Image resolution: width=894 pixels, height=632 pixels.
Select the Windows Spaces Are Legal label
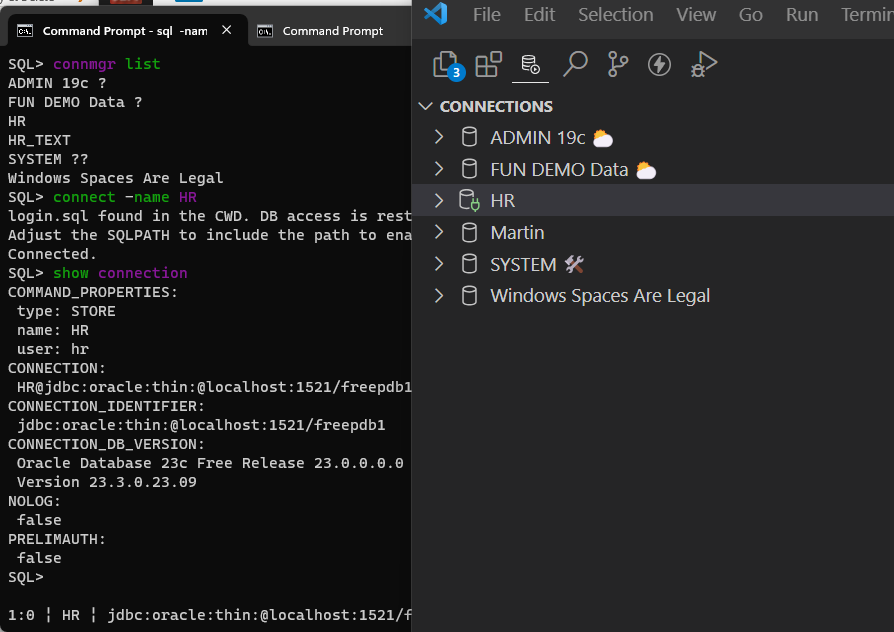[x=600, y=296]
